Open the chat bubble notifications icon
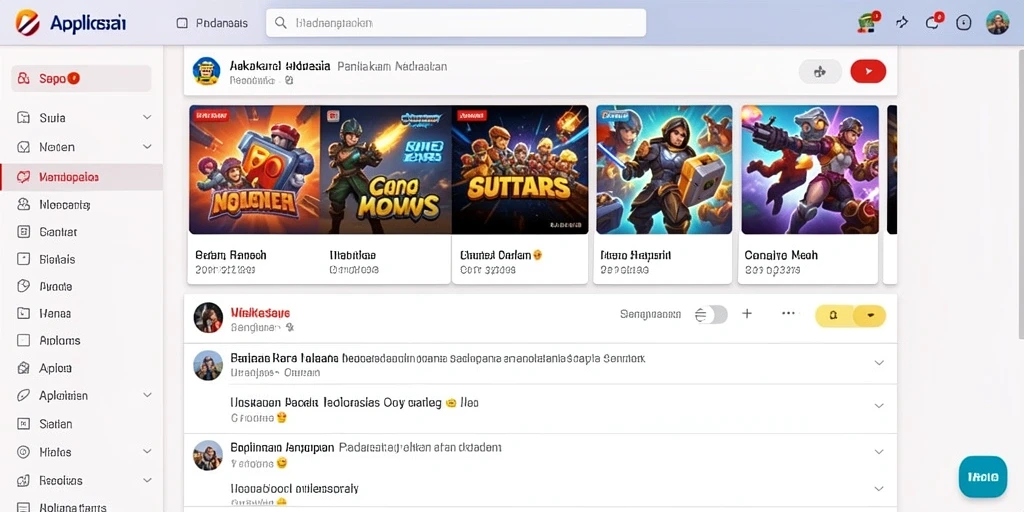Image resolution: width=1024 pixels, height=512 pixels. pyautogui.click(x=933, y=22)
